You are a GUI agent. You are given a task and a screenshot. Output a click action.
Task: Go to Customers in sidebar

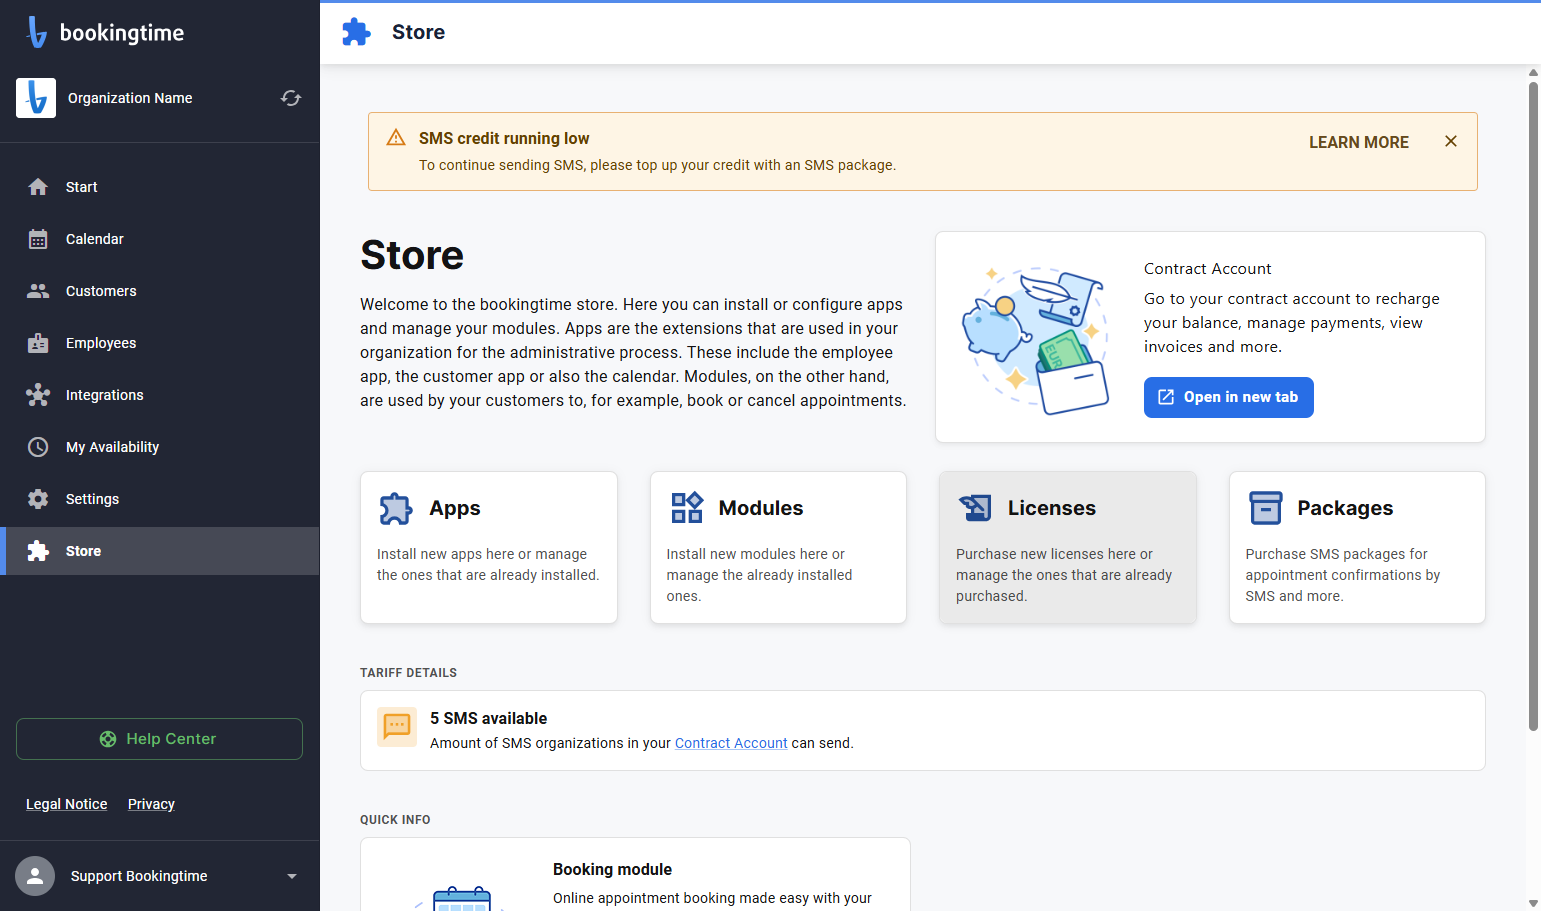pos(160,291)
